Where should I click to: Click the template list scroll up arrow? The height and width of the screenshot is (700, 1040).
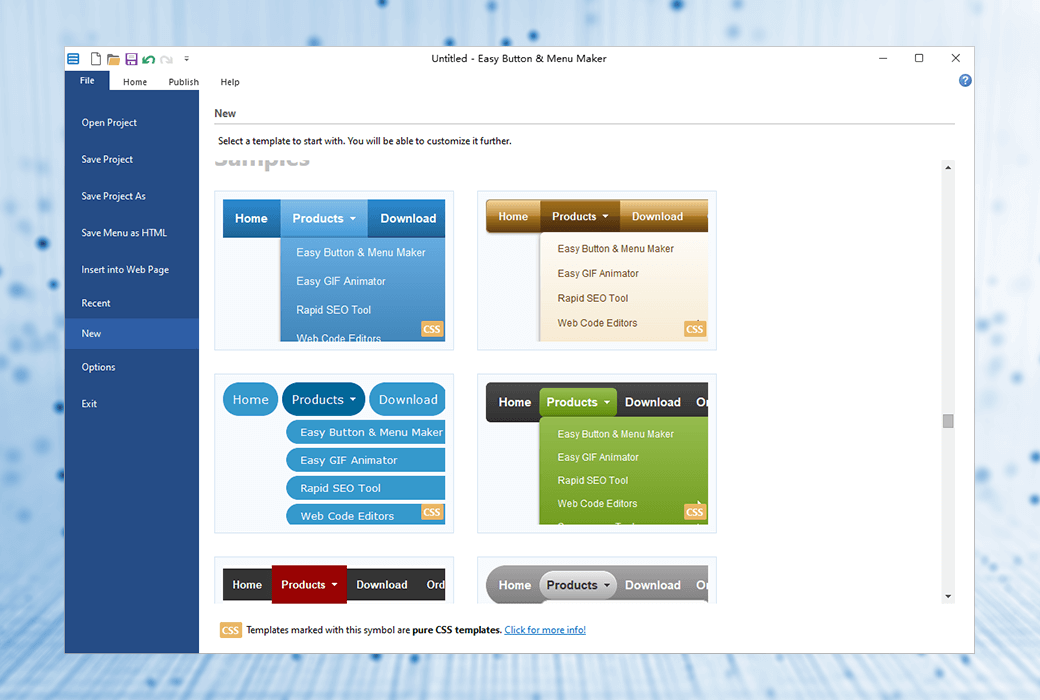948,168
